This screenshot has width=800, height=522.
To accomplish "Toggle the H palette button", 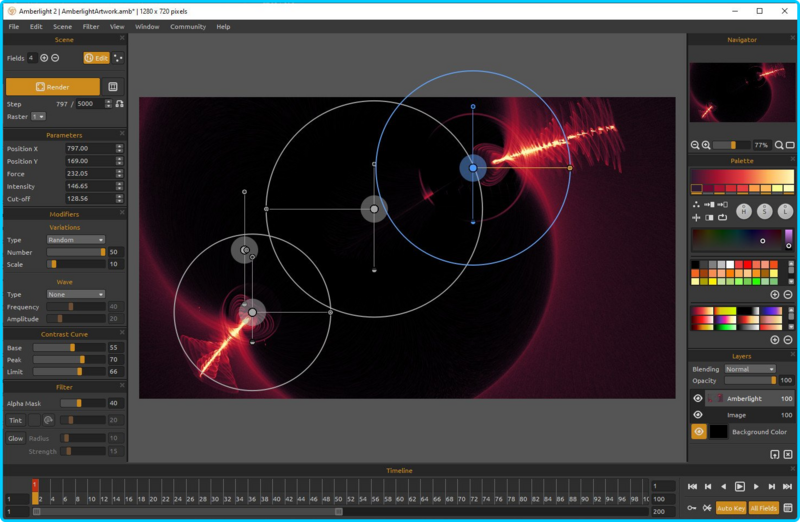I will (744, 211).
